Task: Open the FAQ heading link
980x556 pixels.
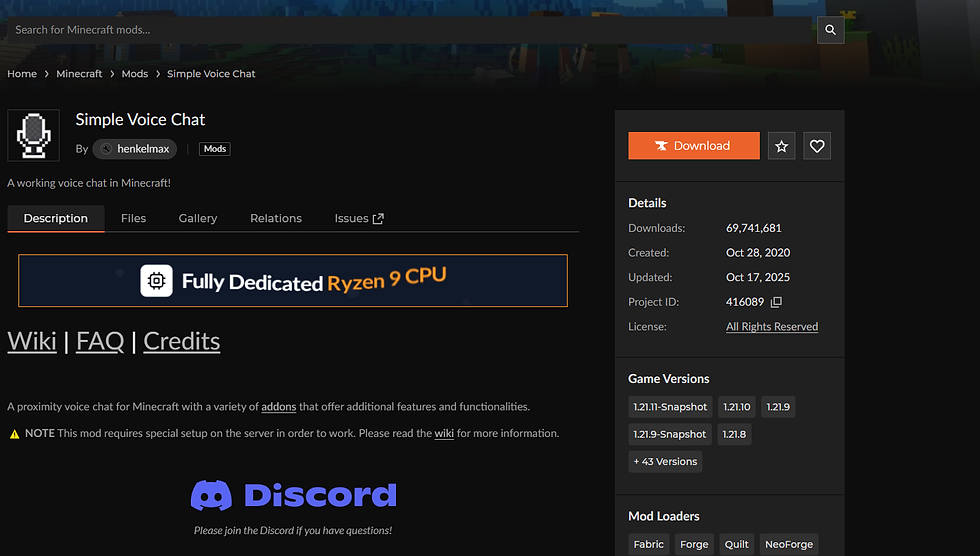Action: (x=100, y=341)
